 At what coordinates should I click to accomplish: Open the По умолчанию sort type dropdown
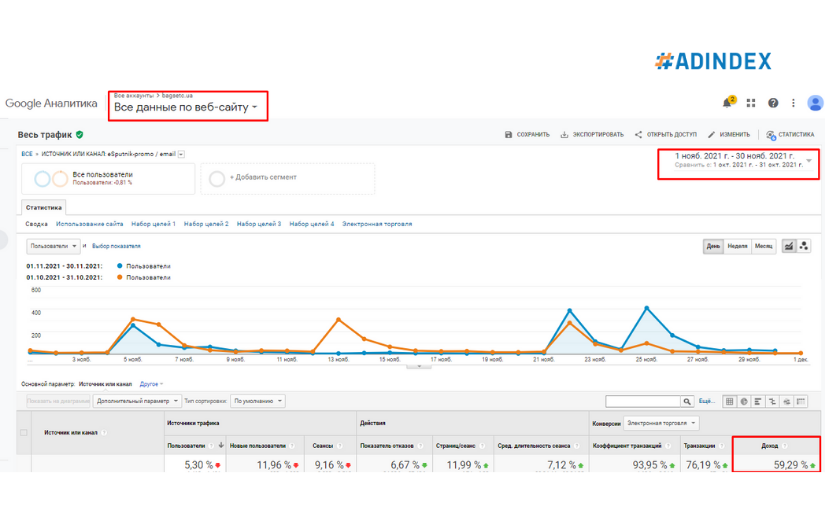(258, 401)
